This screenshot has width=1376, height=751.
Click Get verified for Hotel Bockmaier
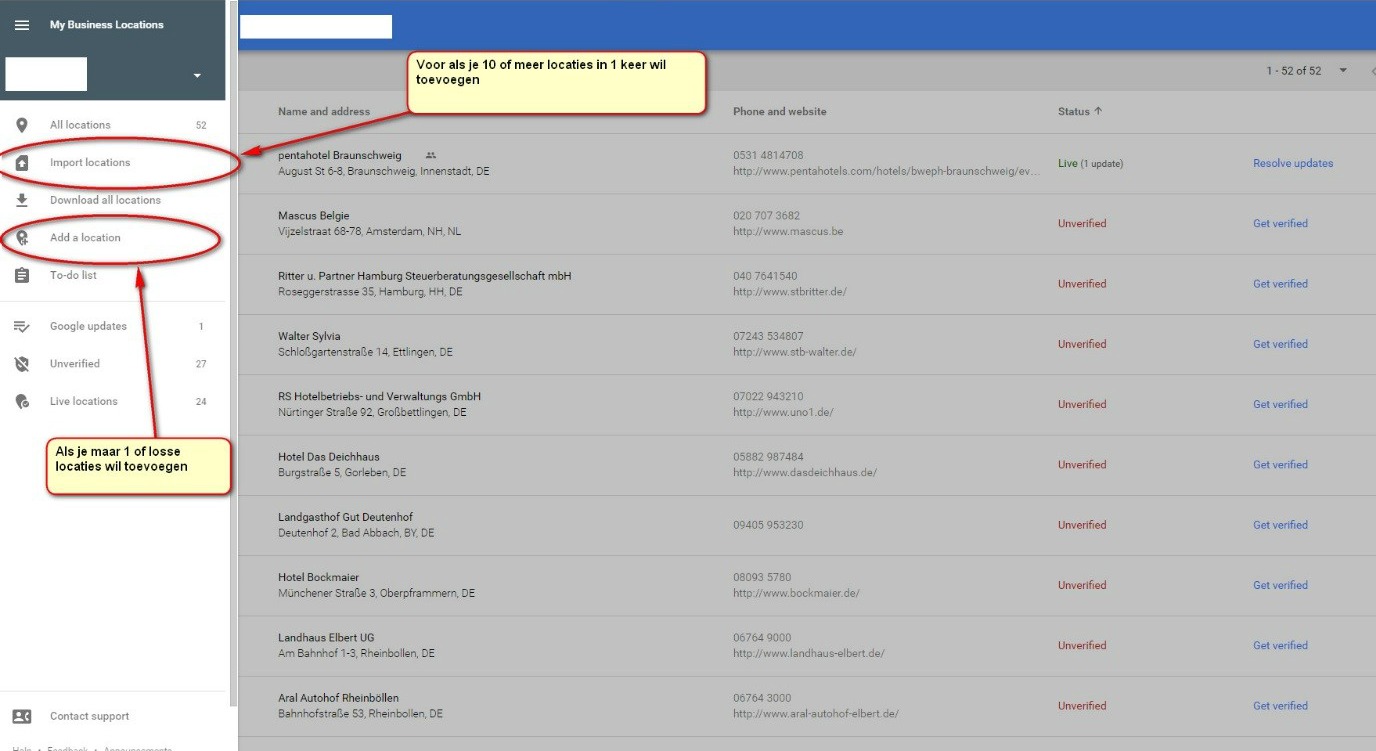(1280, 585)
